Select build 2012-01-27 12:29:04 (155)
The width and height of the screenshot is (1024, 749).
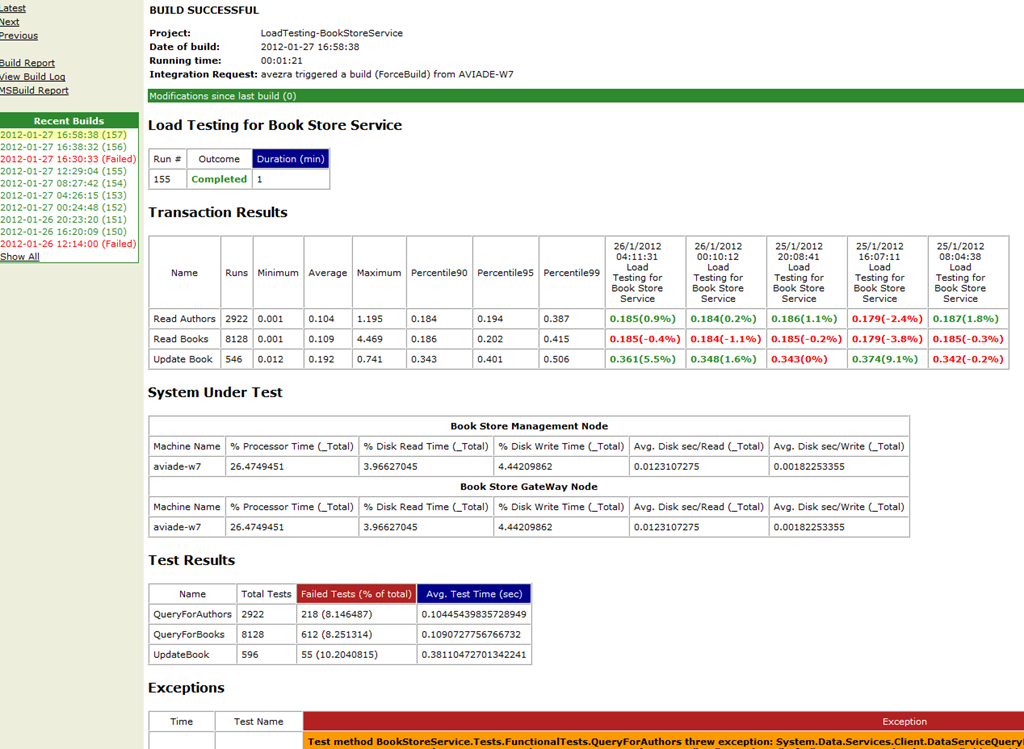[63, 171]
